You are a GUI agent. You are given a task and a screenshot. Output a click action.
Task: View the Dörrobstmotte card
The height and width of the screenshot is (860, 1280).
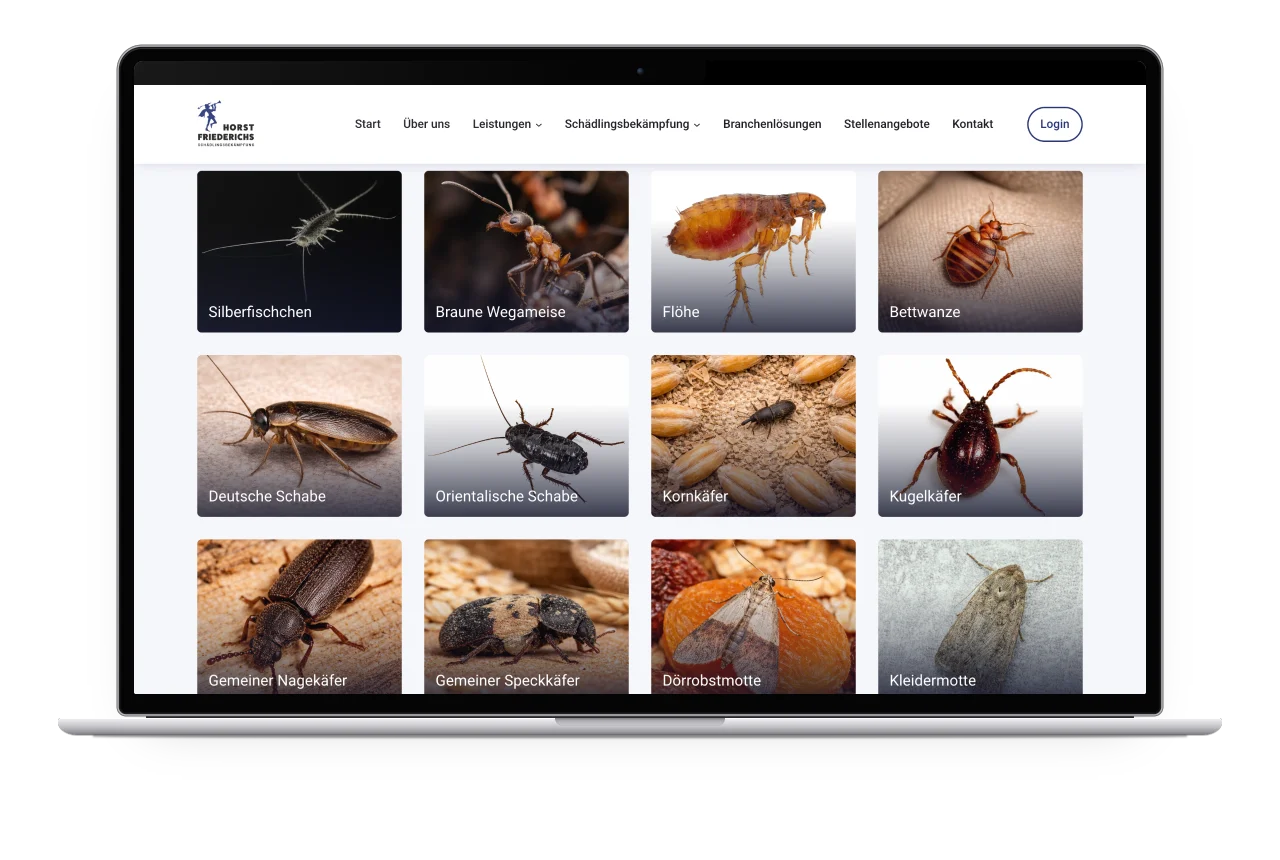point(753,617)
